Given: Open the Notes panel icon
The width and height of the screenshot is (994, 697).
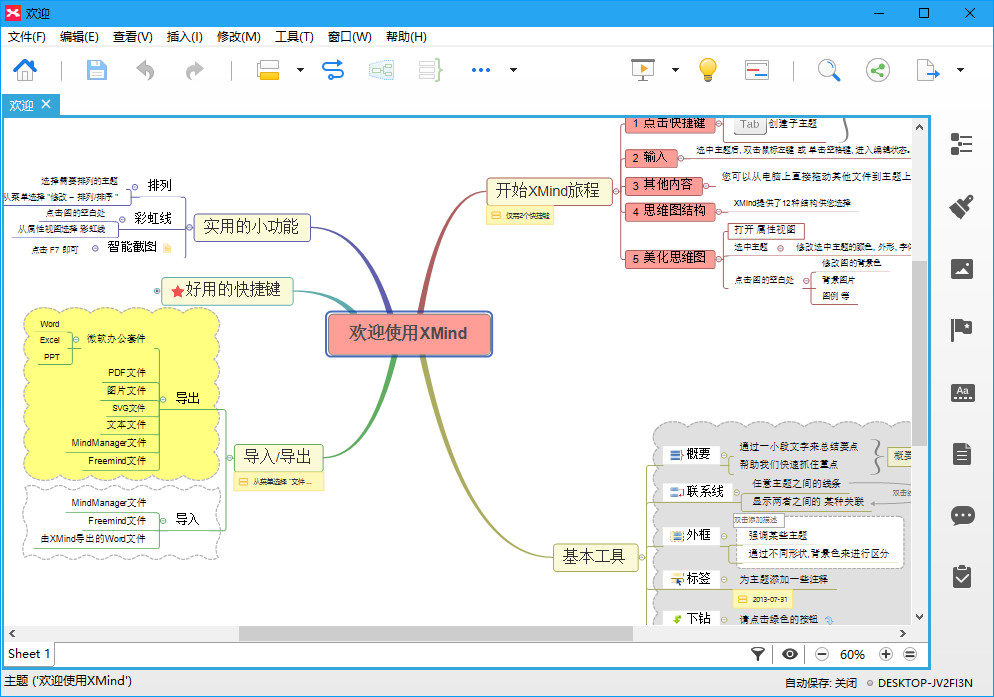Looking at the screenshot, I should 961,453.
